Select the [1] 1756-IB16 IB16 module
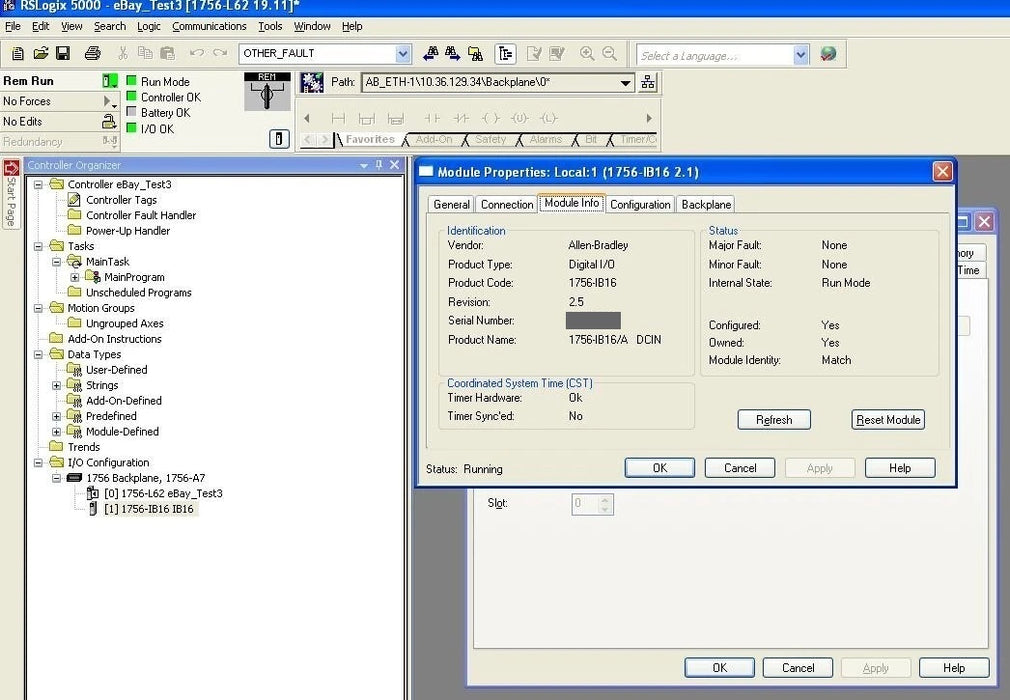 tap(148, 509)
